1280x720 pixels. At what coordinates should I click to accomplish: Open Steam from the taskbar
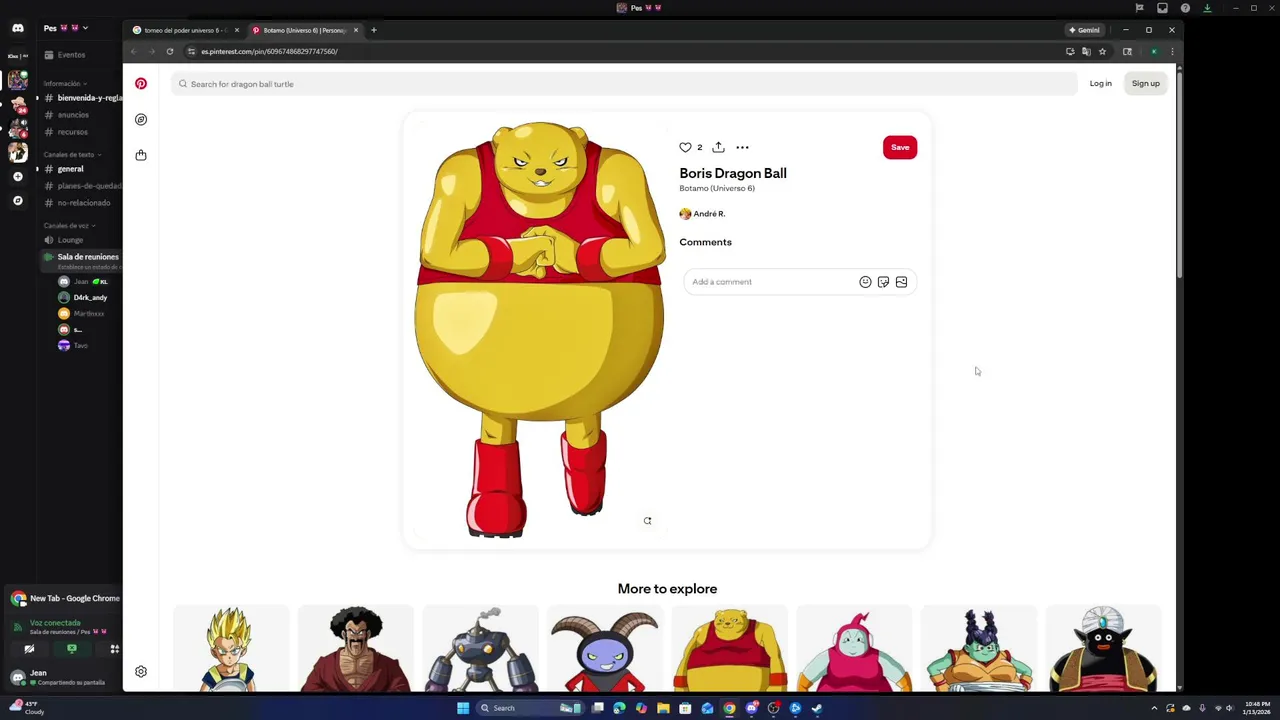(817, 708)
